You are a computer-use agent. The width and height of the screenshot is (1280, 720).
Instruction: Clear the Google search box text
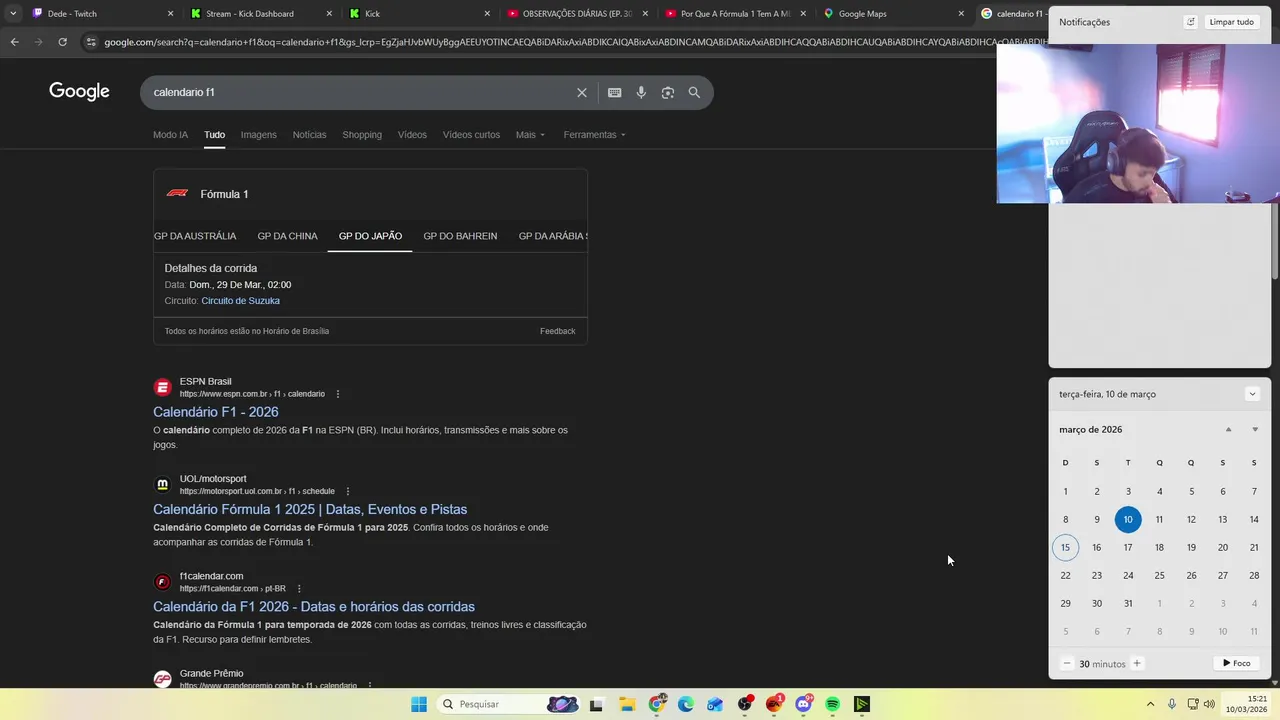coord(582,92)
